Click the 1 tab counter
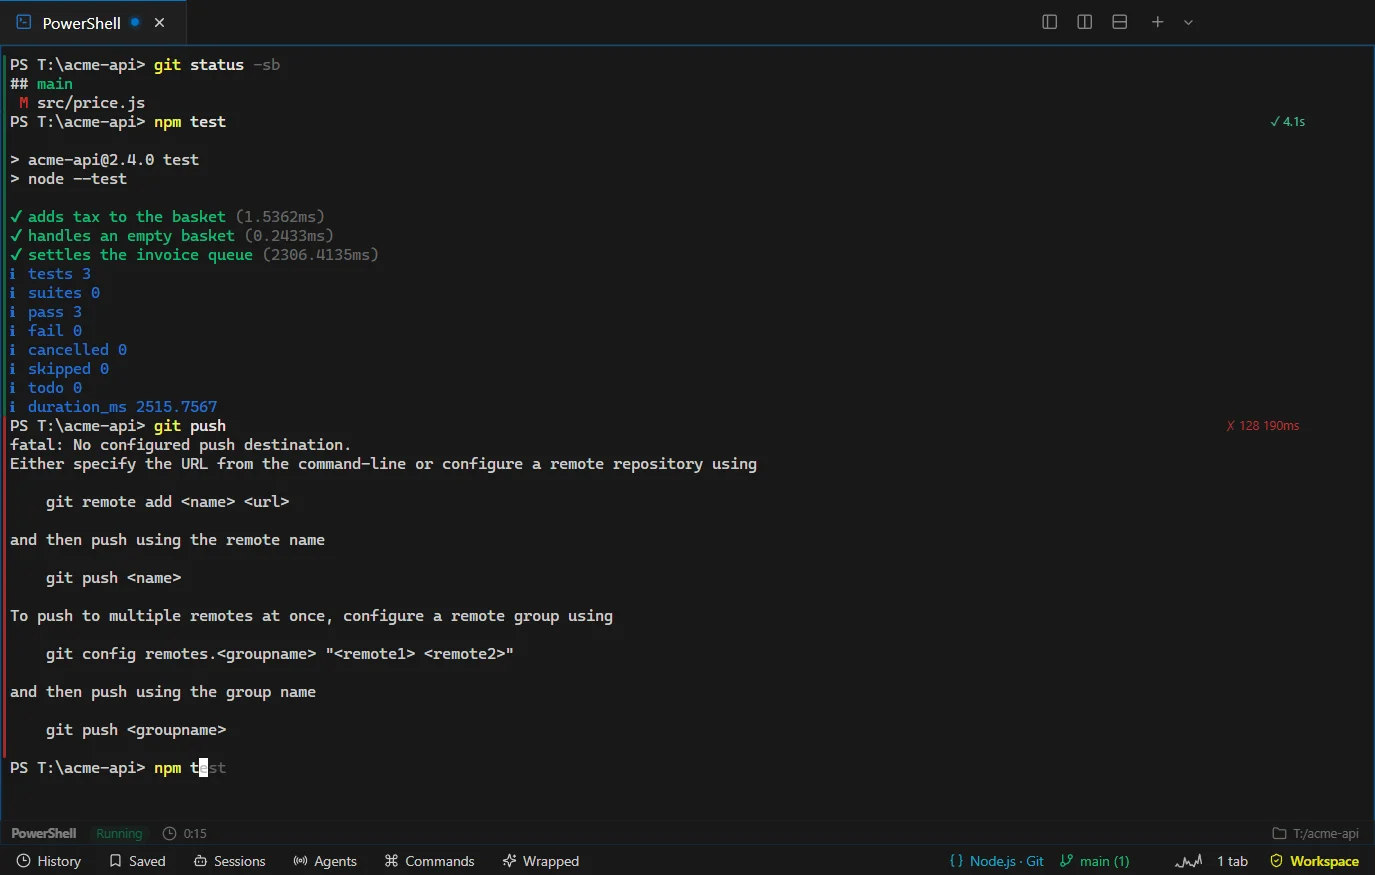This screenshot has width=1375, height=875. tap(1232, 861)
